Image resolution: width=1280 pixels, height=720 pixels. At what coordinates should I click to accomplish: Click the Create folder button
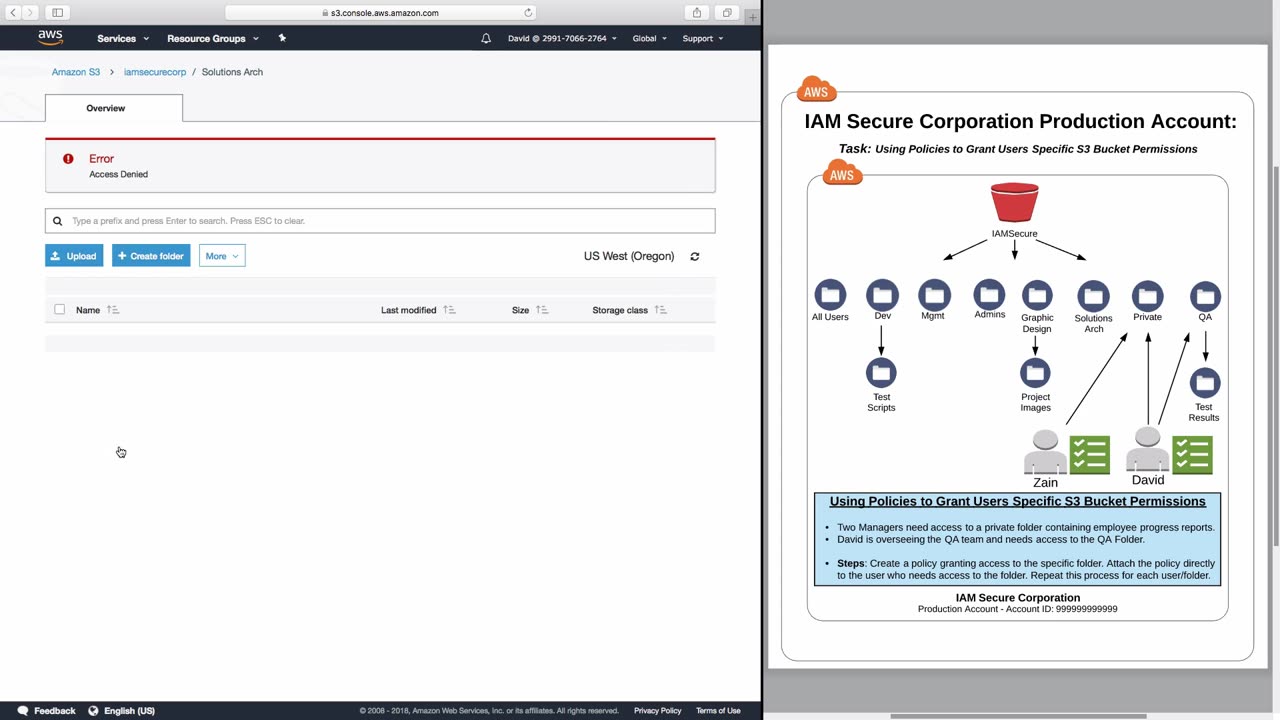click(151, 256)
